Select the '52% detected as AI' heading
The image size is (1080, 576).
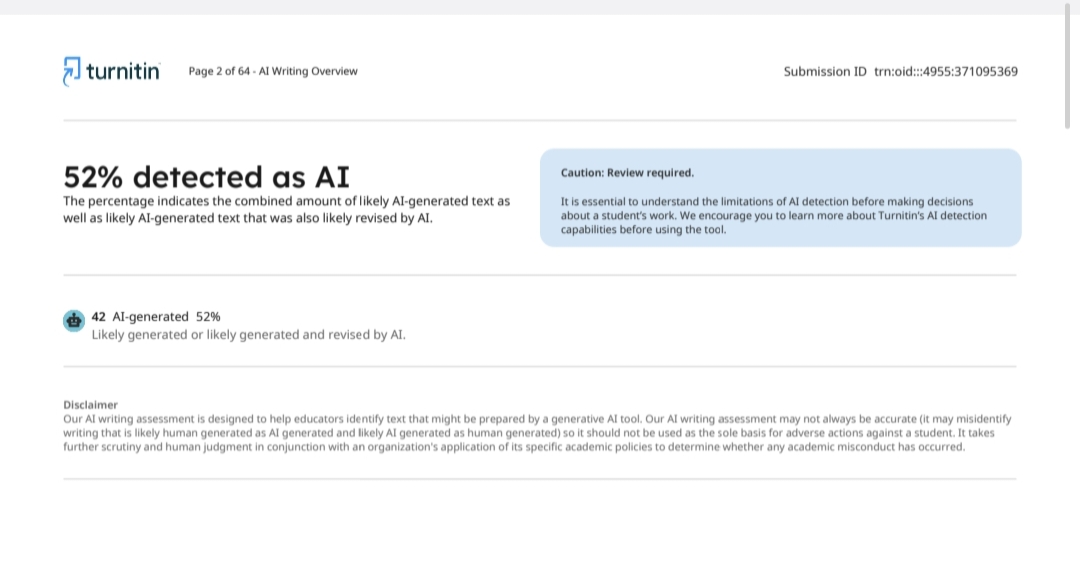207,176
